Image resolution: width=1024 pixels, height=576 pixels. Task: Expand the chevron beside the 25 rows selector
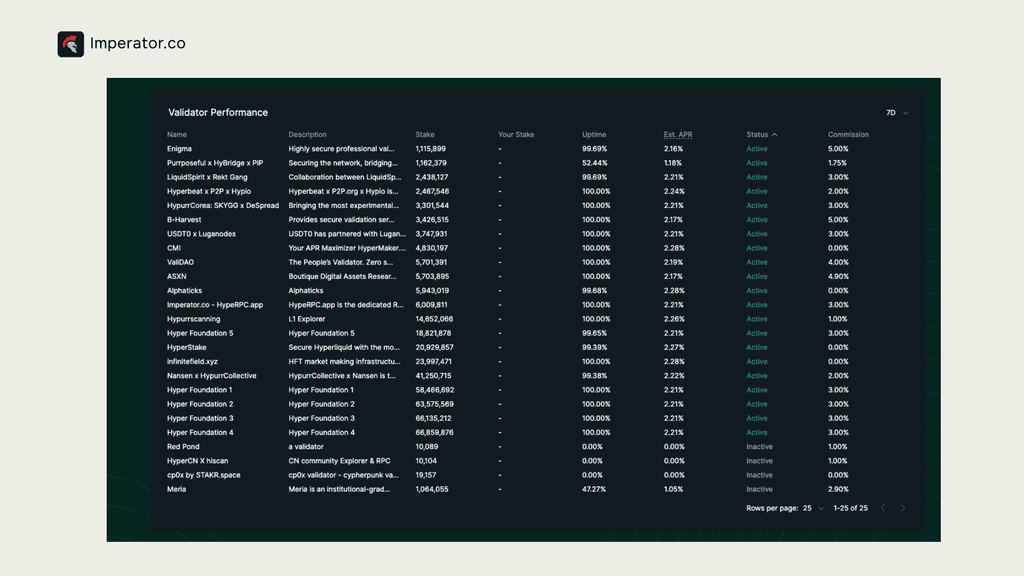[x=820, y=508]
